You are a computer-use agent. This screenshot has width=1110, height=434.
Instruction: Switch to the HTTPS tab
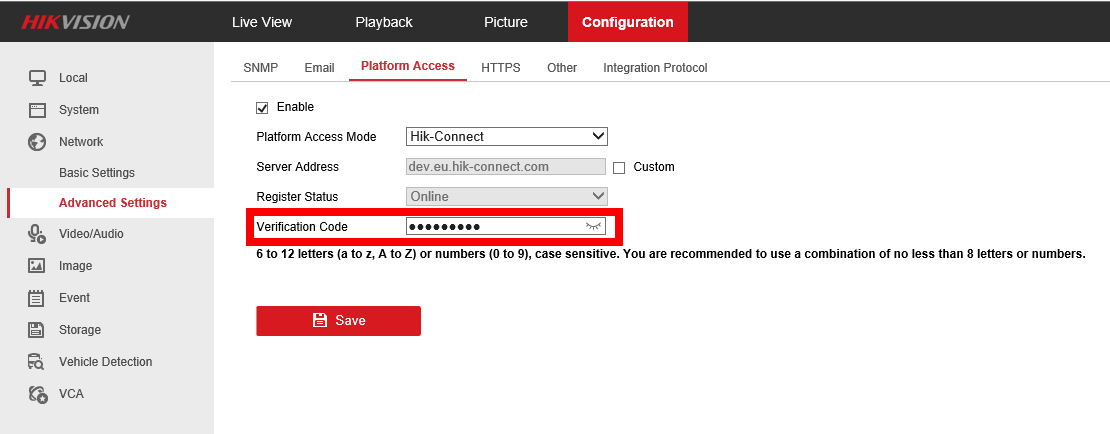[500, 68]
